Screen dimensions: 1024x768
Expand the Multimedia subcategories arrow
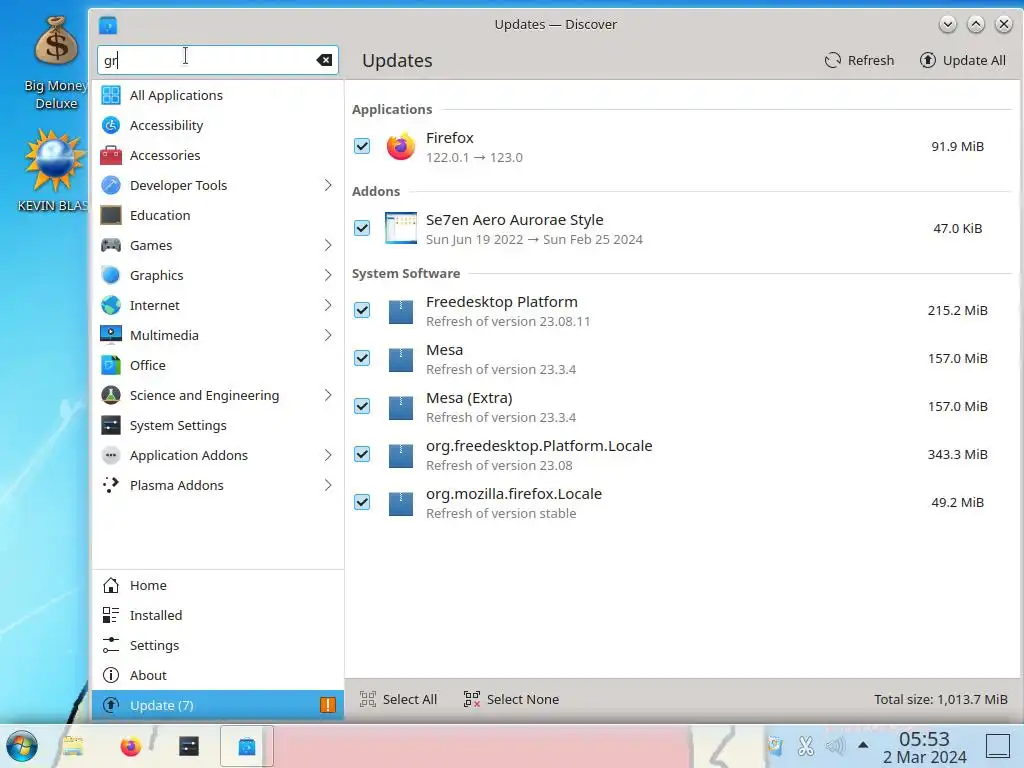point(328,335)
